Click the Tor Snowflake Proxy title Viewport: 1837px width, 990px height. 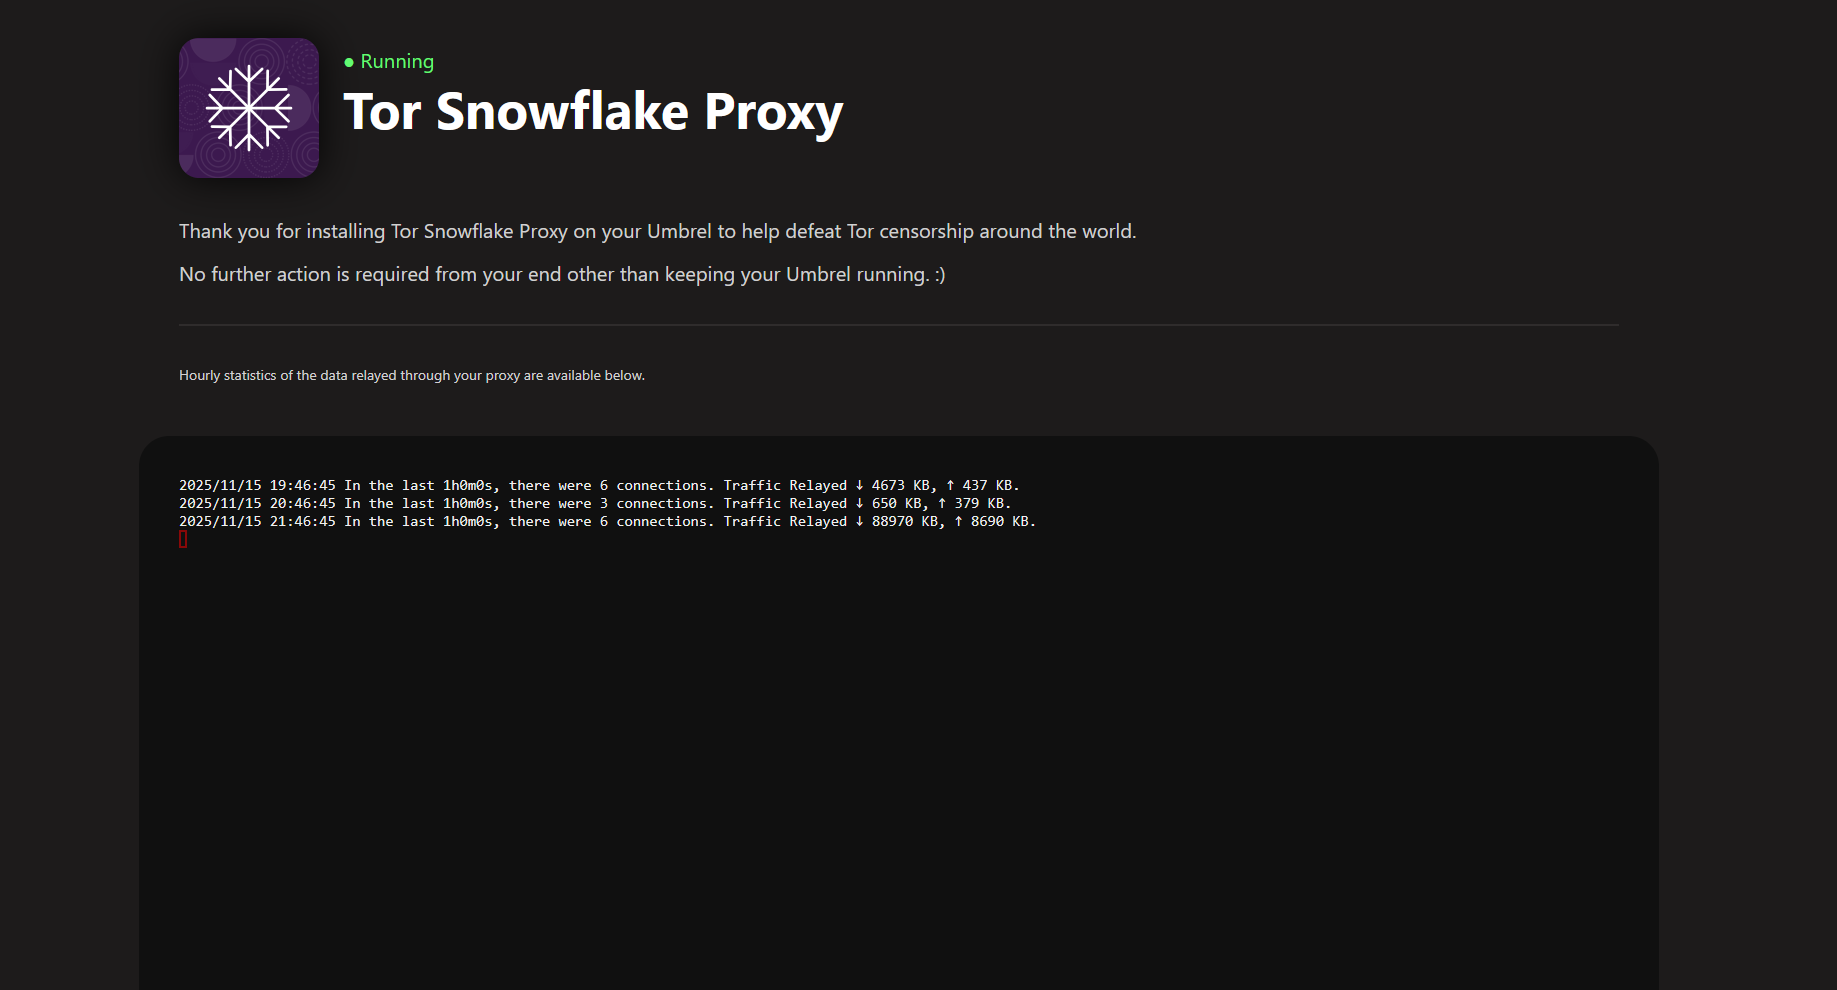[593, 111]
